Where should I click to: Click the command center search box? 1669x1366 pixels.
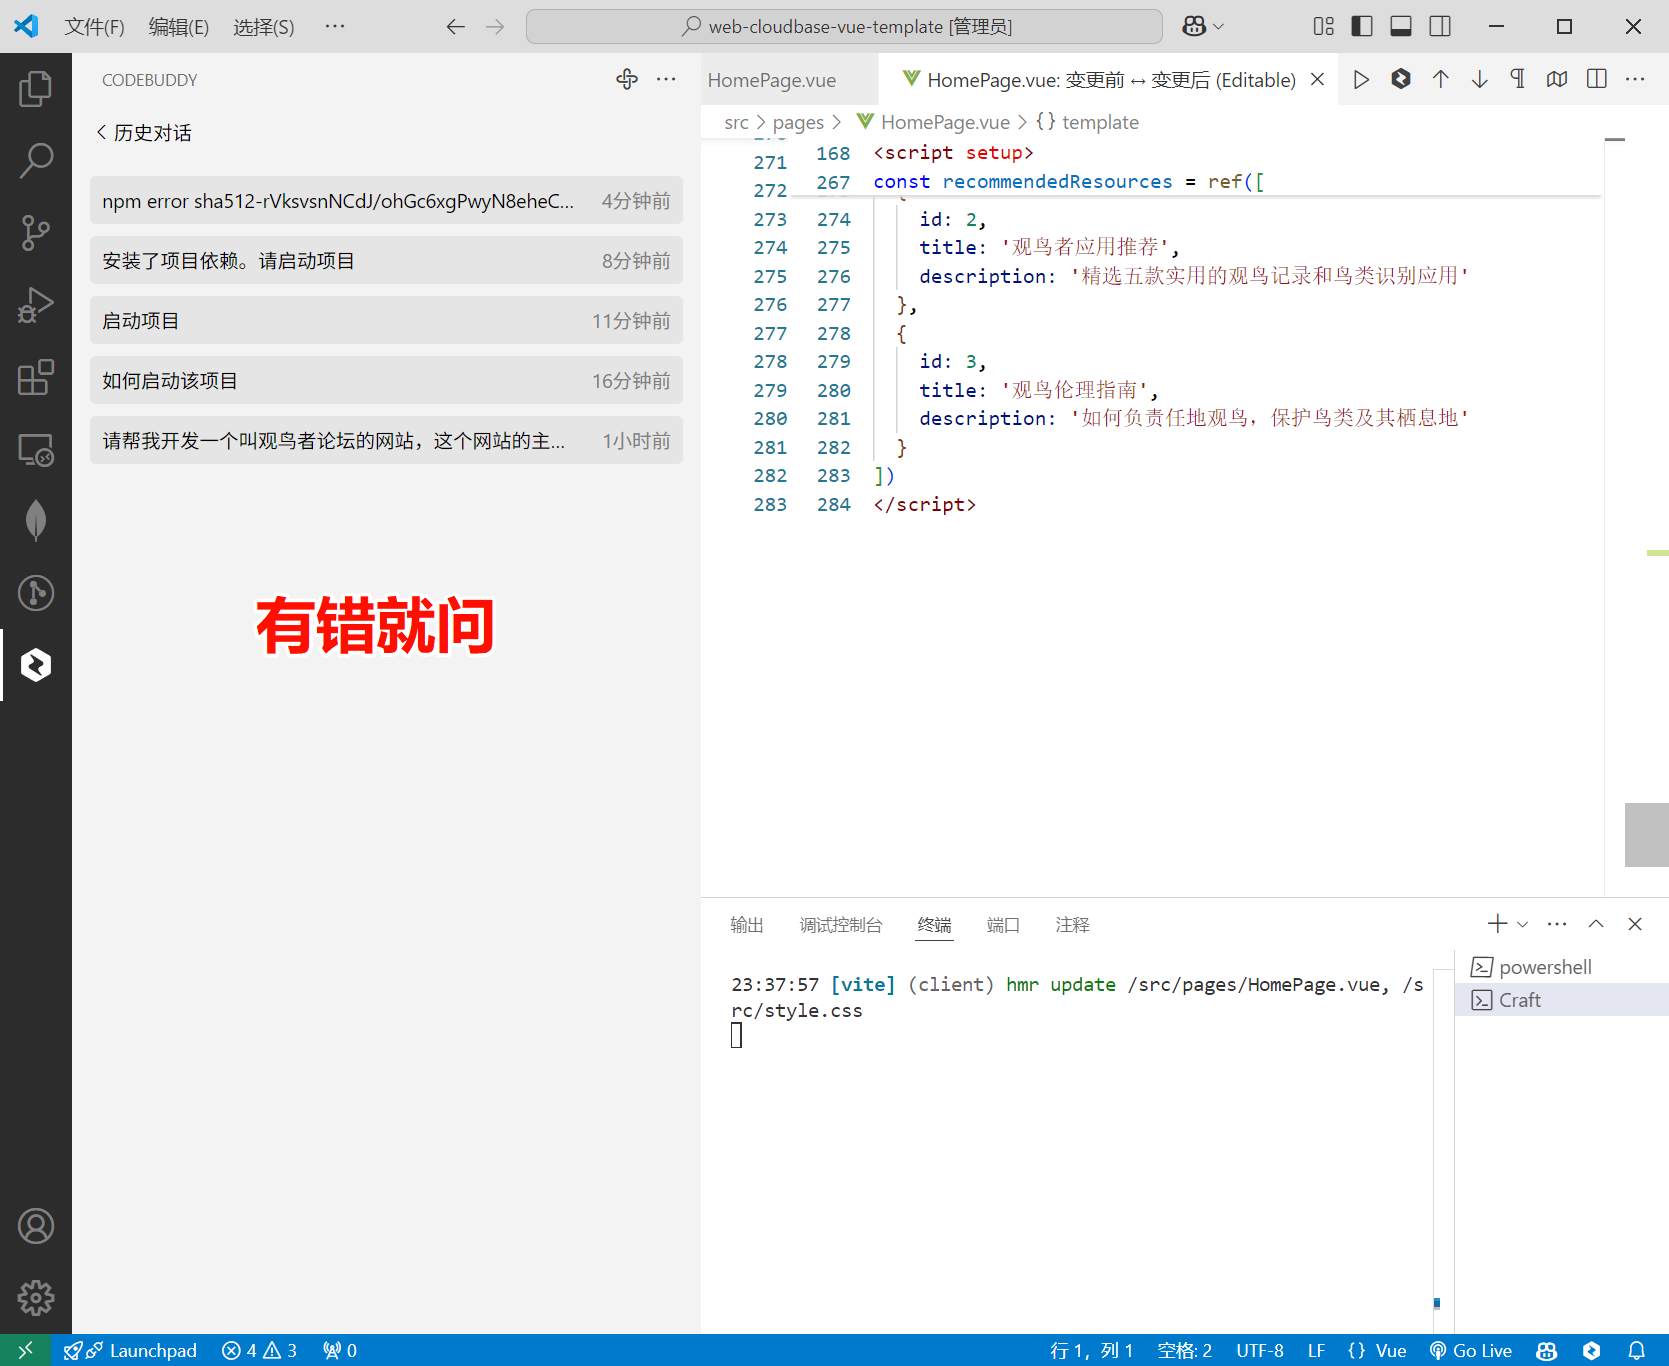(x=844, y=26)
